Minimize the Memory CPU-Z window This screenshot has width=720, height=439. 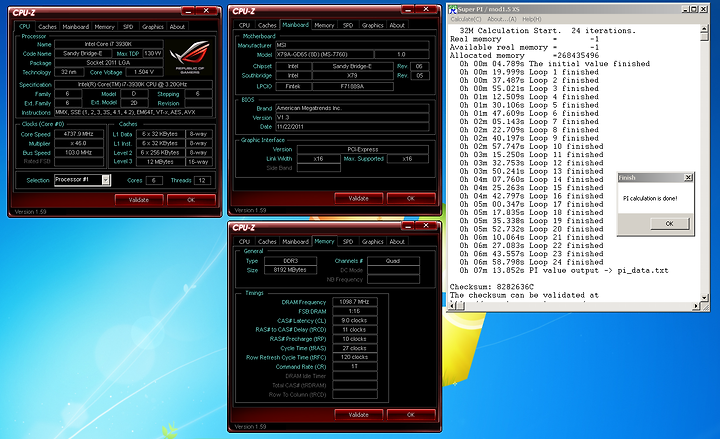pyautogui.click(x=407, y=225)
